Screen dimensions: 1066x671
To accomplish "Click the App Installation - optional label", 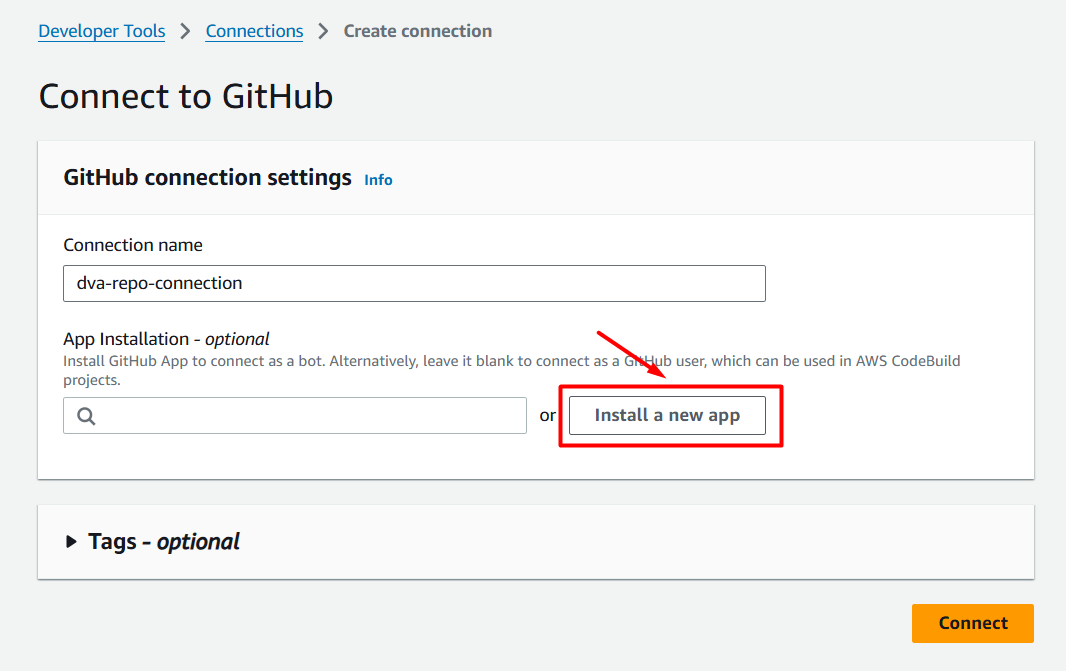I will pos(166,339).
